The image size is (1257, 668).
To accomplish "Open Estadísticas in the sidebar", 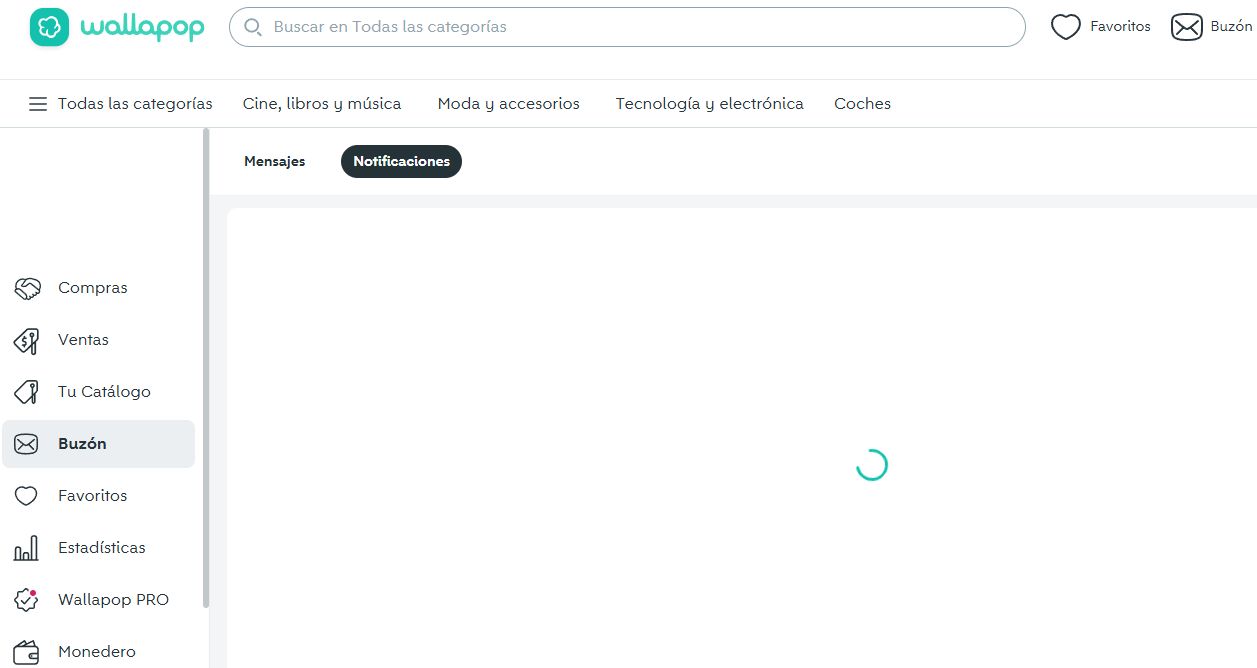I will click(x=98, y=548).
